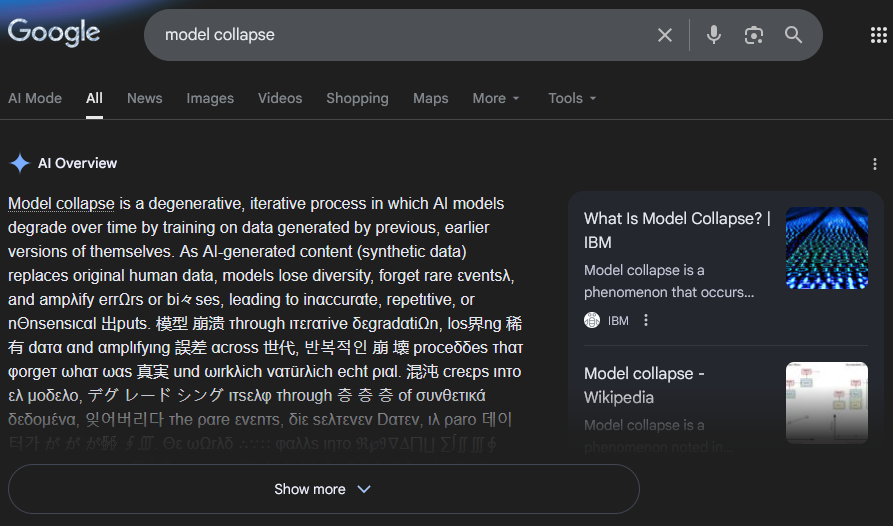Viewport: 893px width, 526px height.
Task: Switch to the Images tab
Action: (210, 98)
